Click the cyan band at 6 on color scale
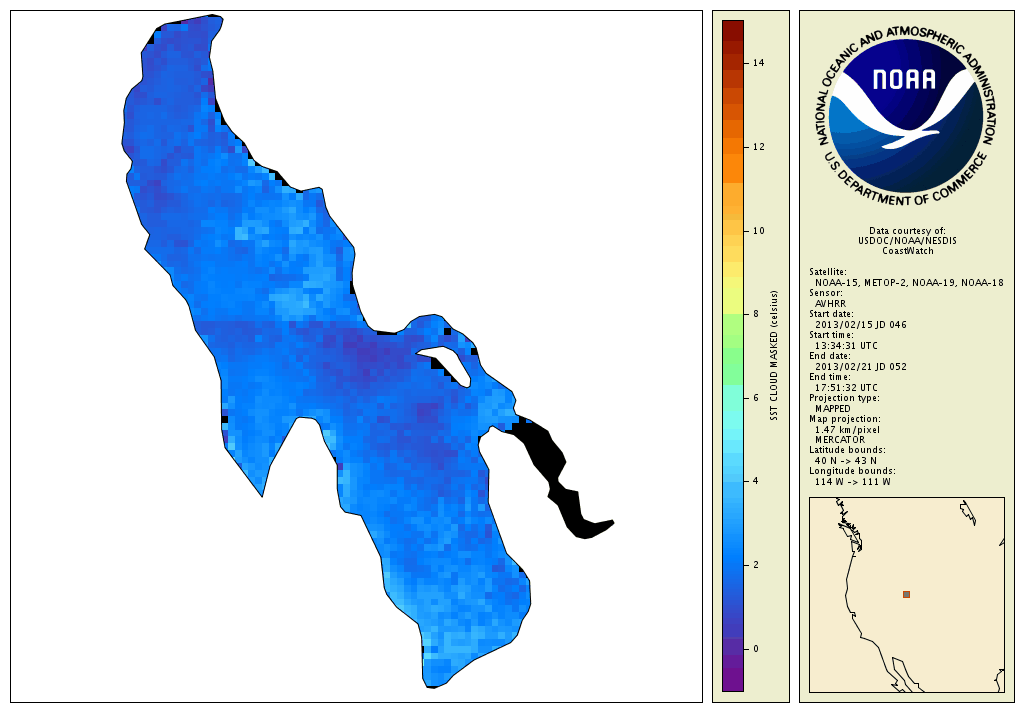 pyautogui.click(x=733, y=398)
